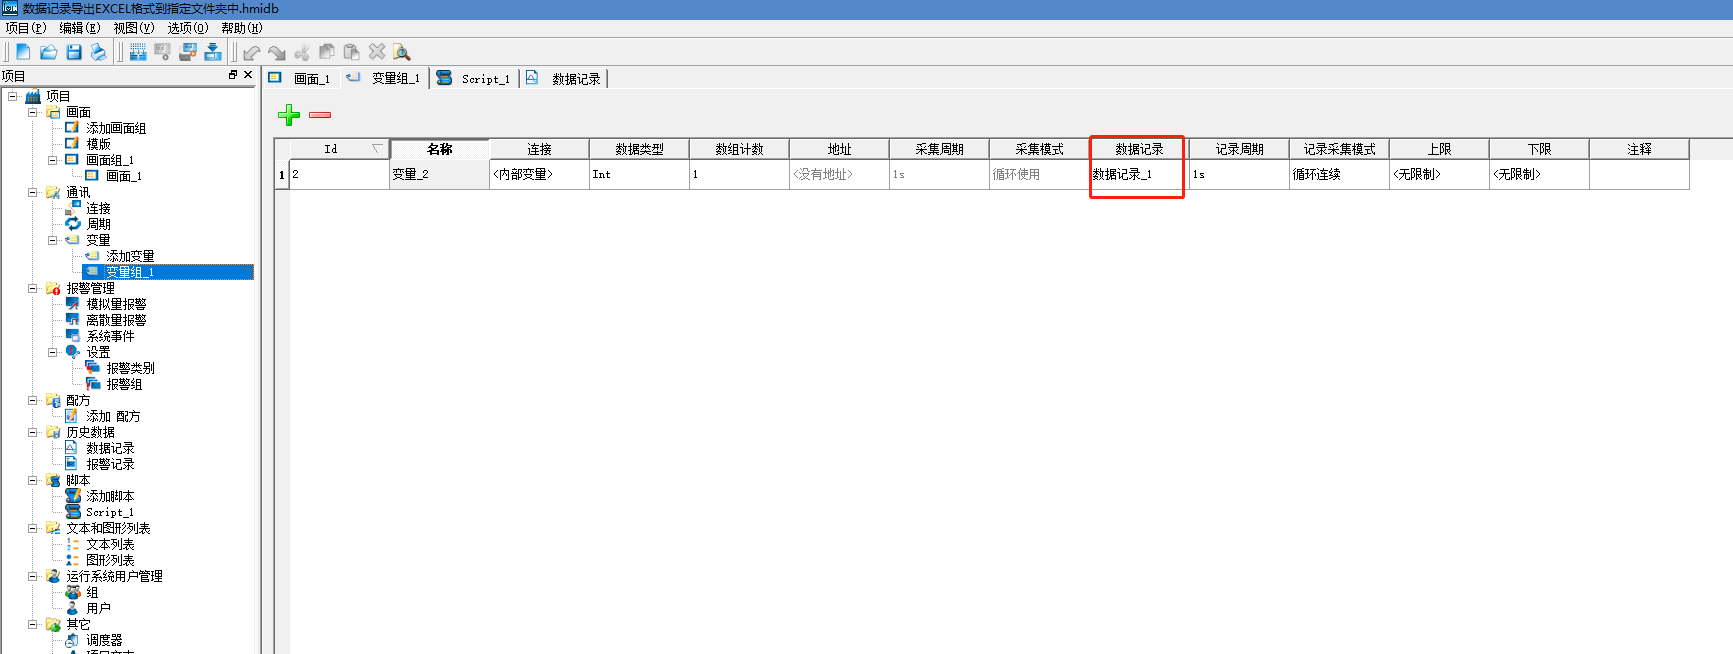Open the 选项(O) menu
The width and height of the screenshot is (1733, 654).
click(188, 28)
